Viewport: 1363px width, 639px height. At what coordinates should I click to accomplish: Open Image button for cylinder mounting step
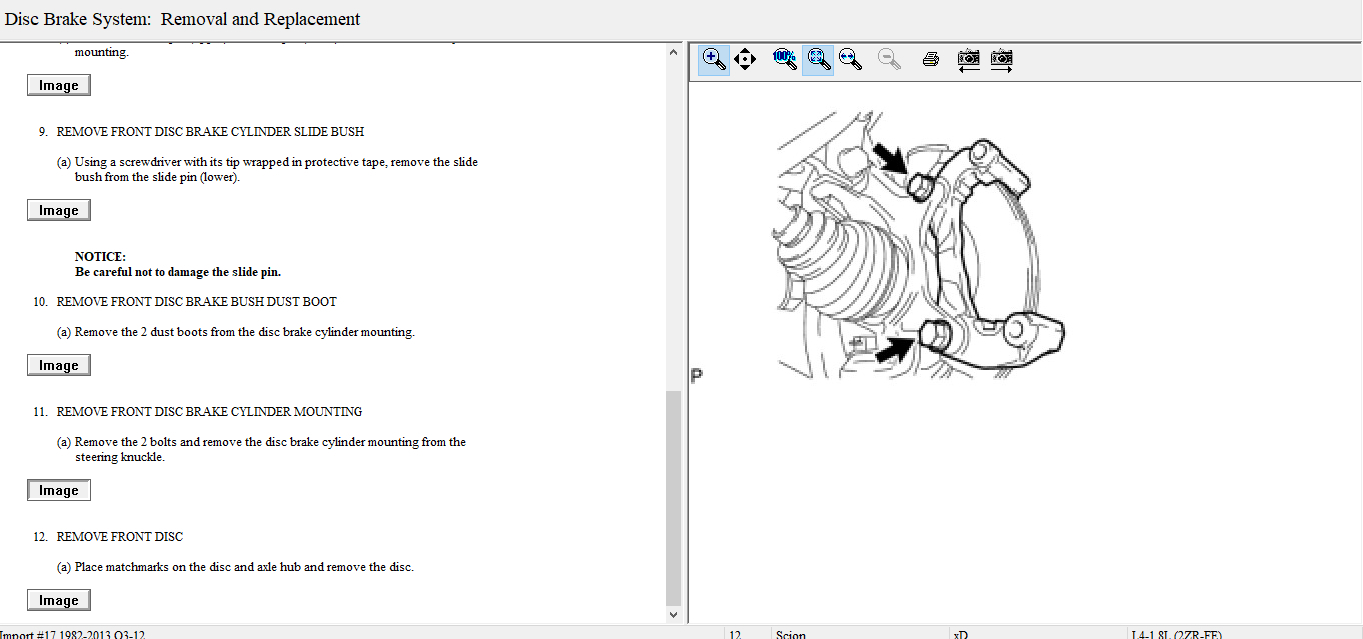point(59,491)
